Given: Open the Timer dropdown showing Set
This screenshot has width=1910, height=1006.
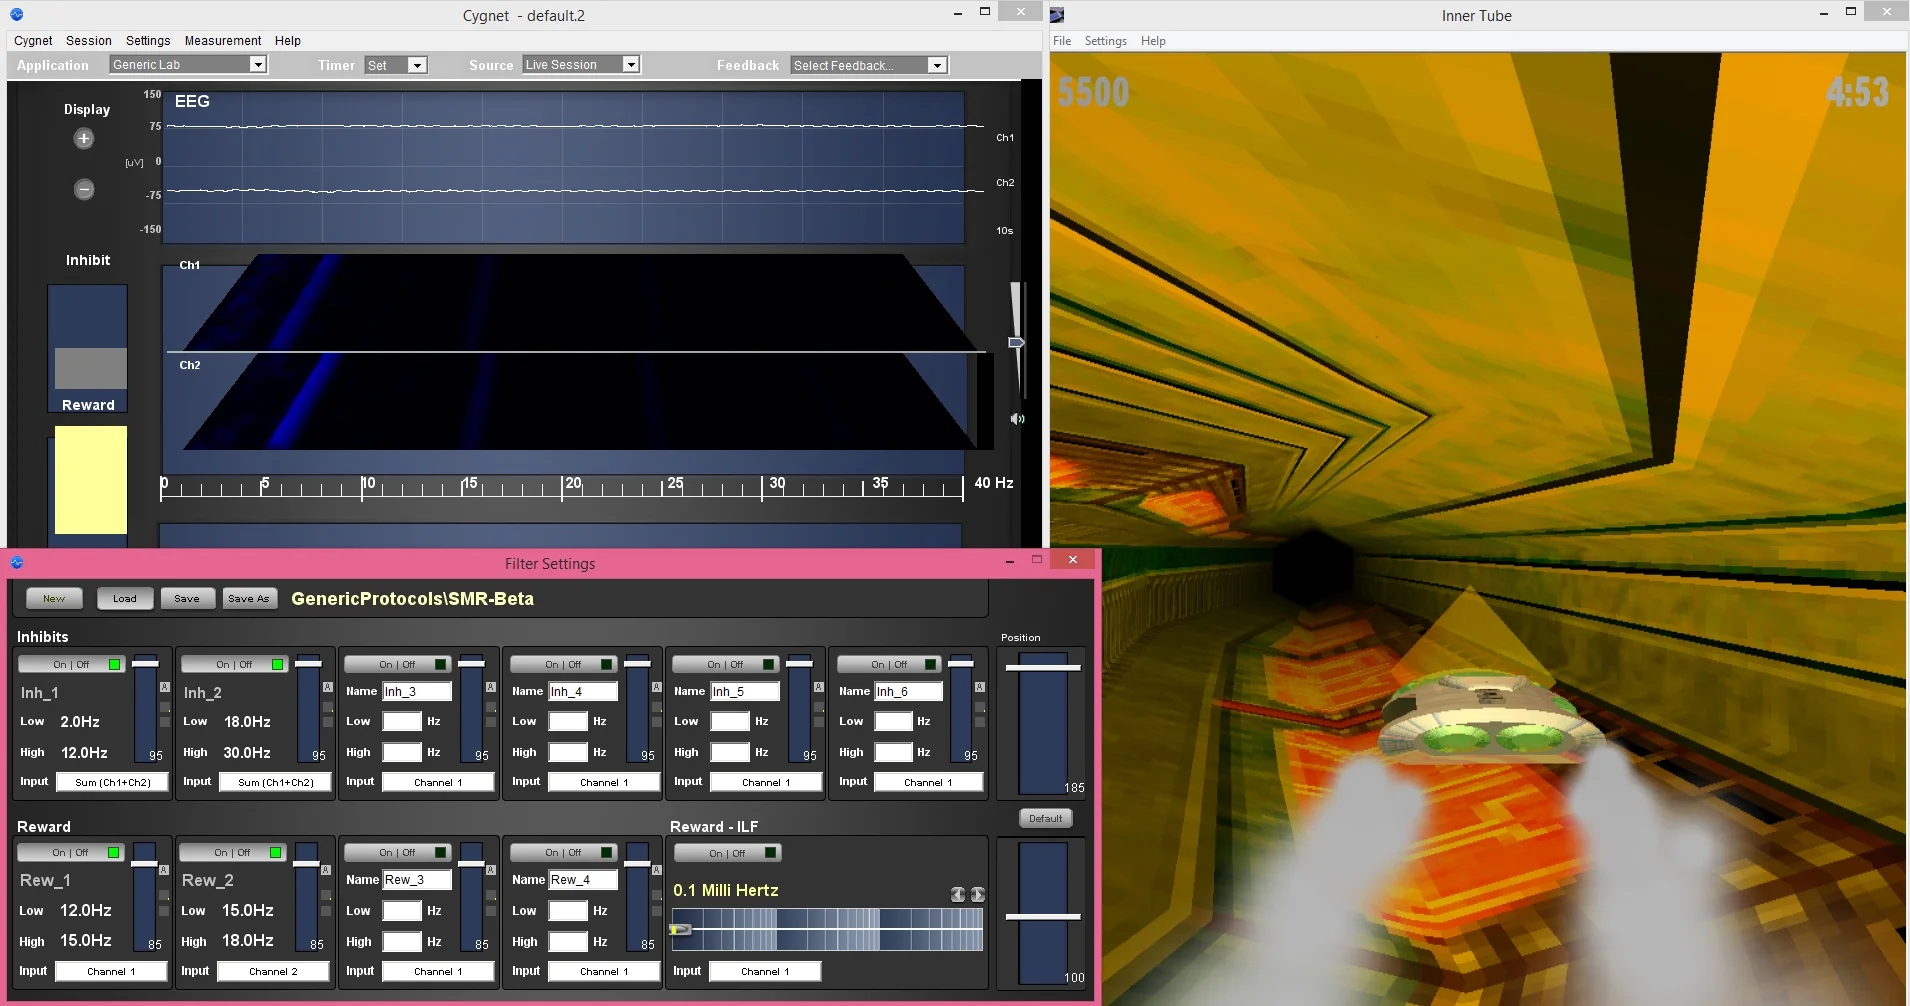Looking at the screenshot, I should pyautogui.click(x=396, y=65).
